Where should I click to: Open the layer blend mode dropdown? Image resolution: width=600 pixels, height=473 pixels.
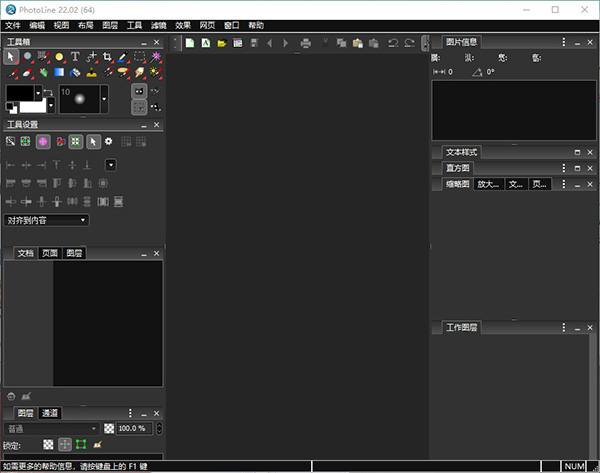[x=51, y=429]
